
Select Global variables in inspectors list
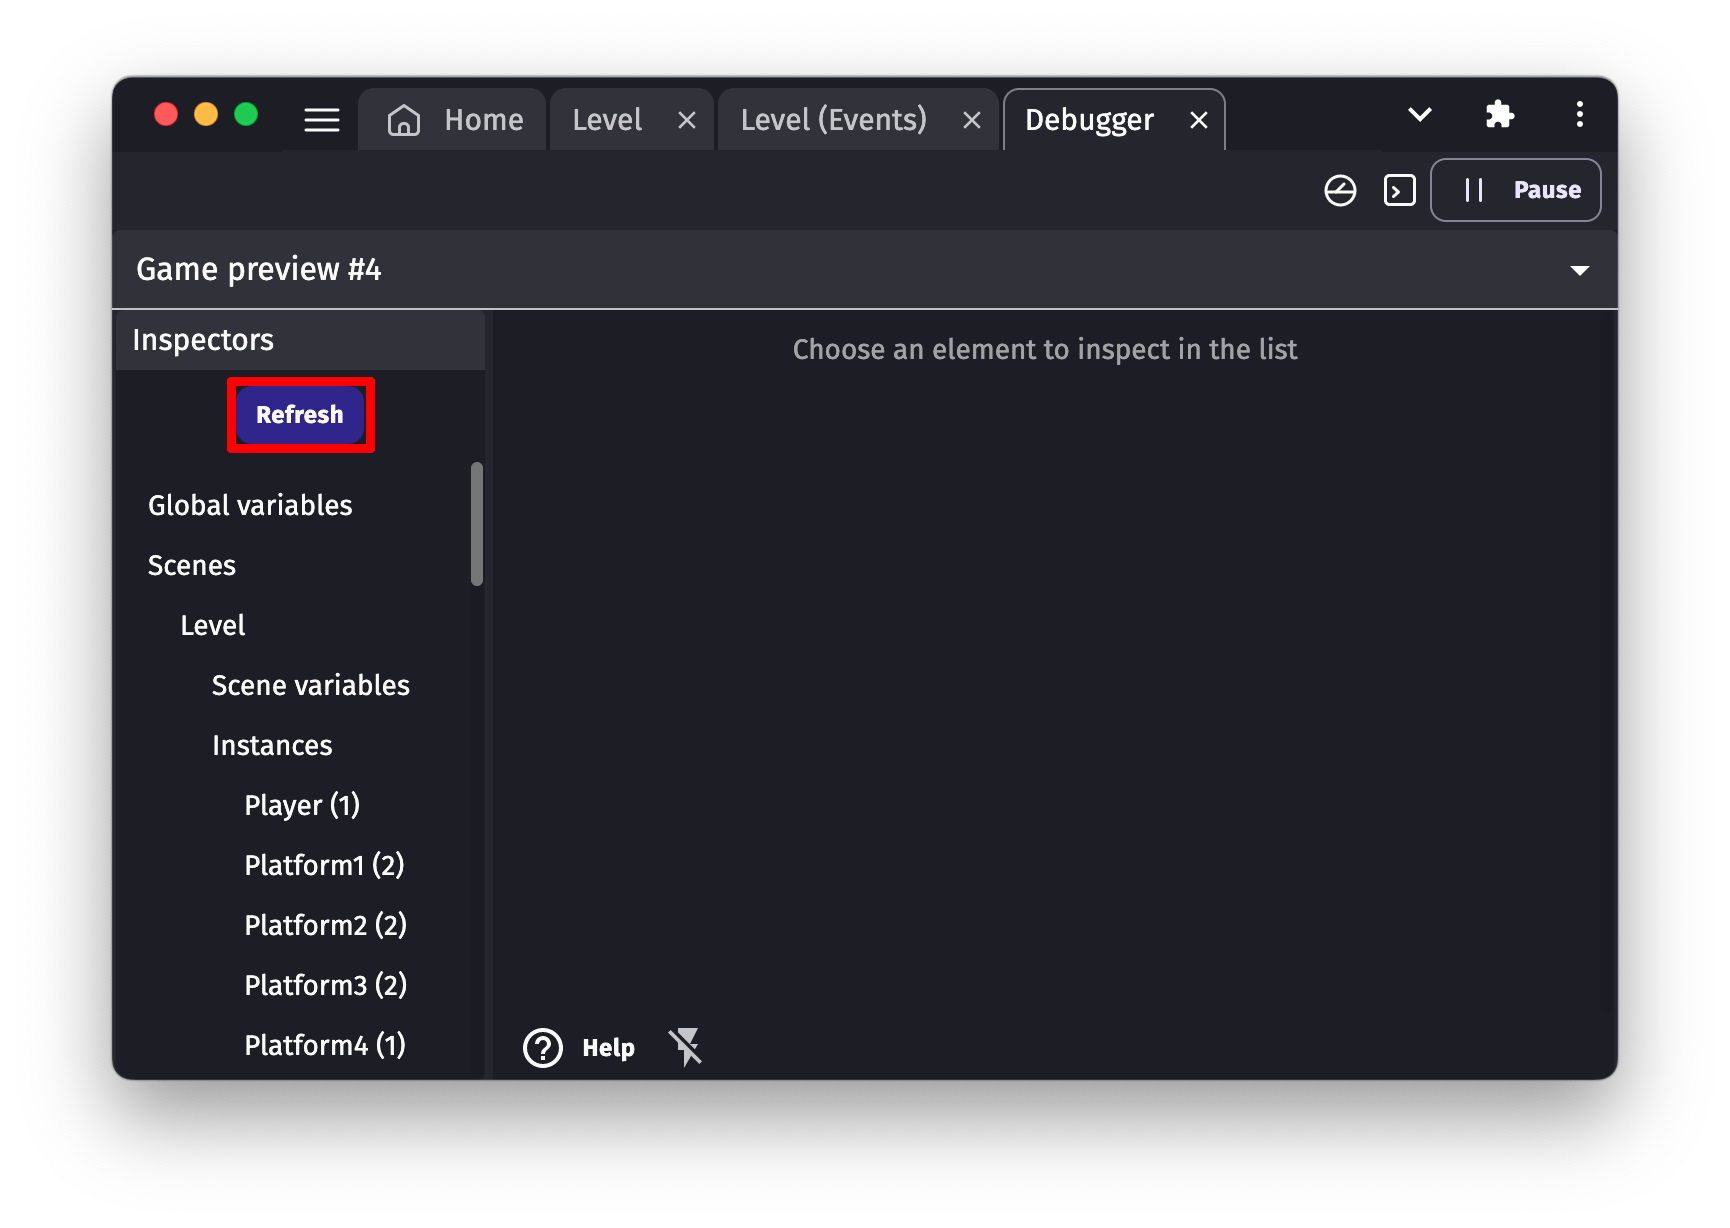tap(250, 505)
